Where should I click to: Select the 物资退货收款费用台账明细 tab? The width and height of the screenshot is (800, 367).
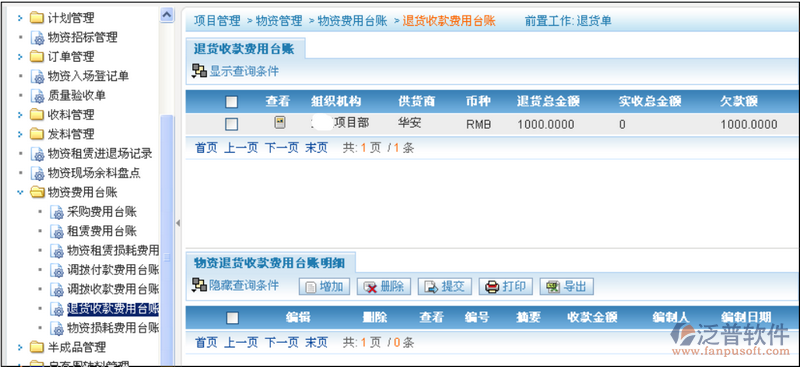click(270, 262)
